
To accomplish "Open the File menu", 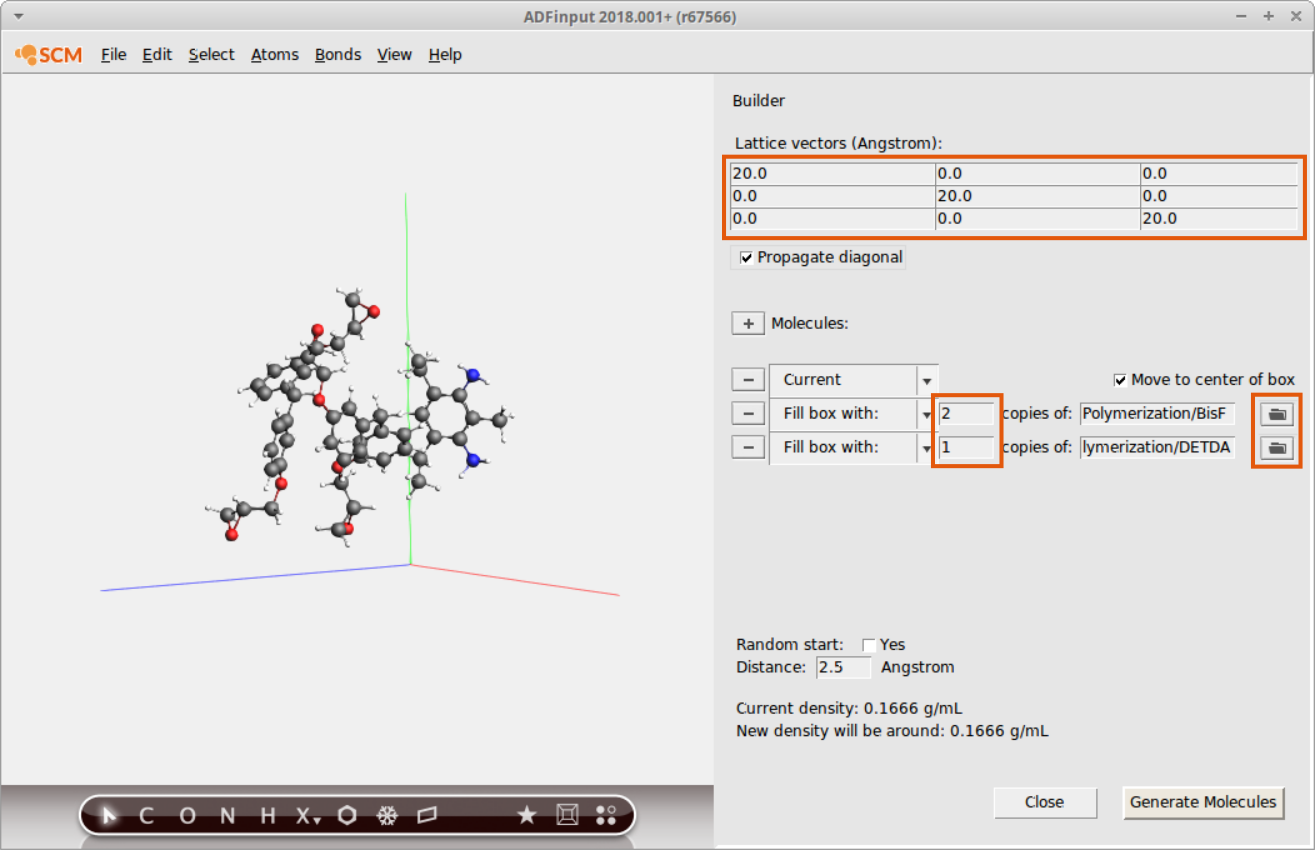I will coord(113,55).
